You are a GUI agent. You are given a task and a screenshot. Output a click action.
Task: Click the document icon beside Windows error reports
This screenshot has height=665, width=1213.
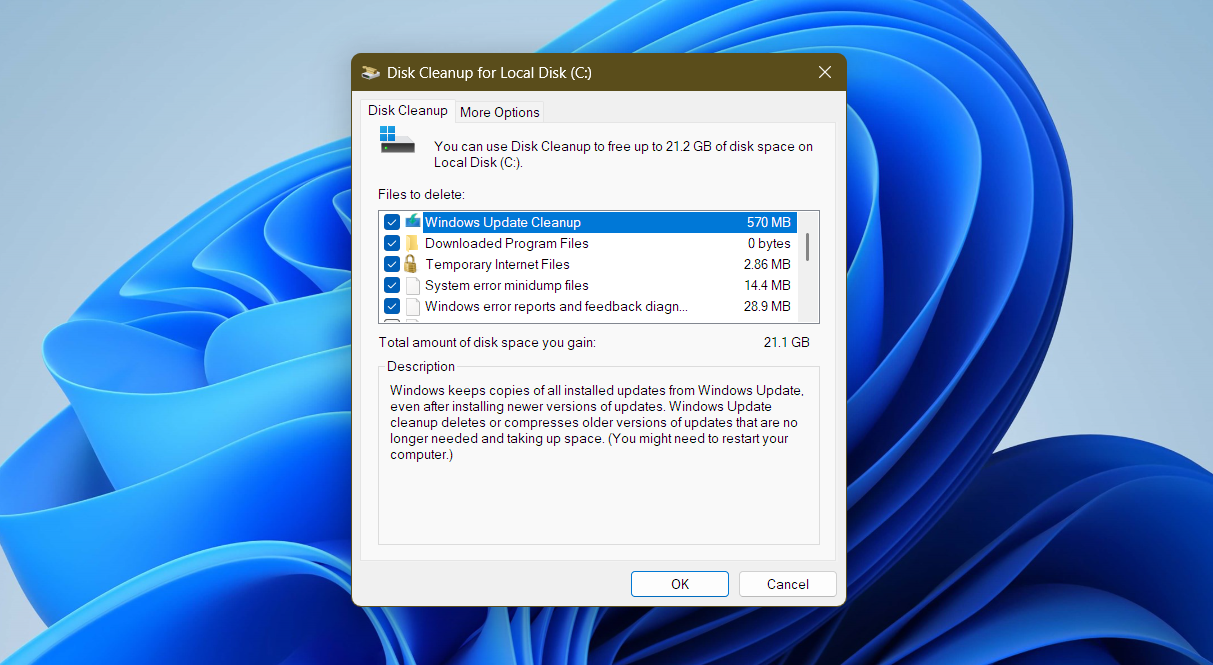[412, 306]
